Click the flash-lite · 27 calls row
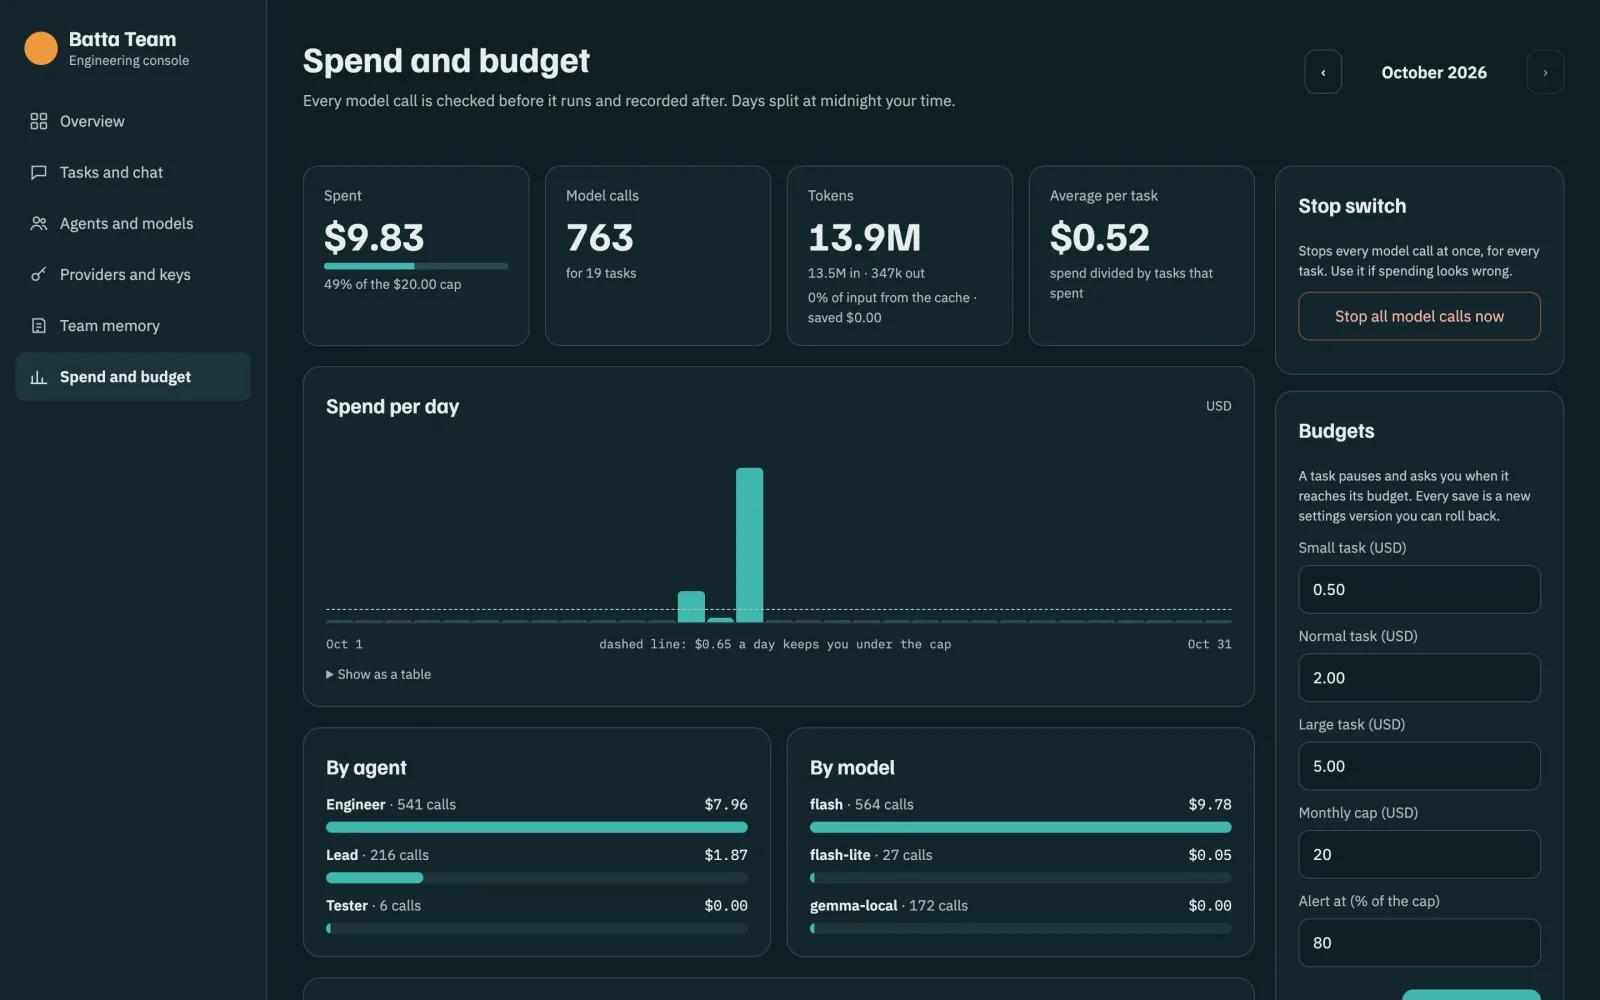 tap(1020, 865)
